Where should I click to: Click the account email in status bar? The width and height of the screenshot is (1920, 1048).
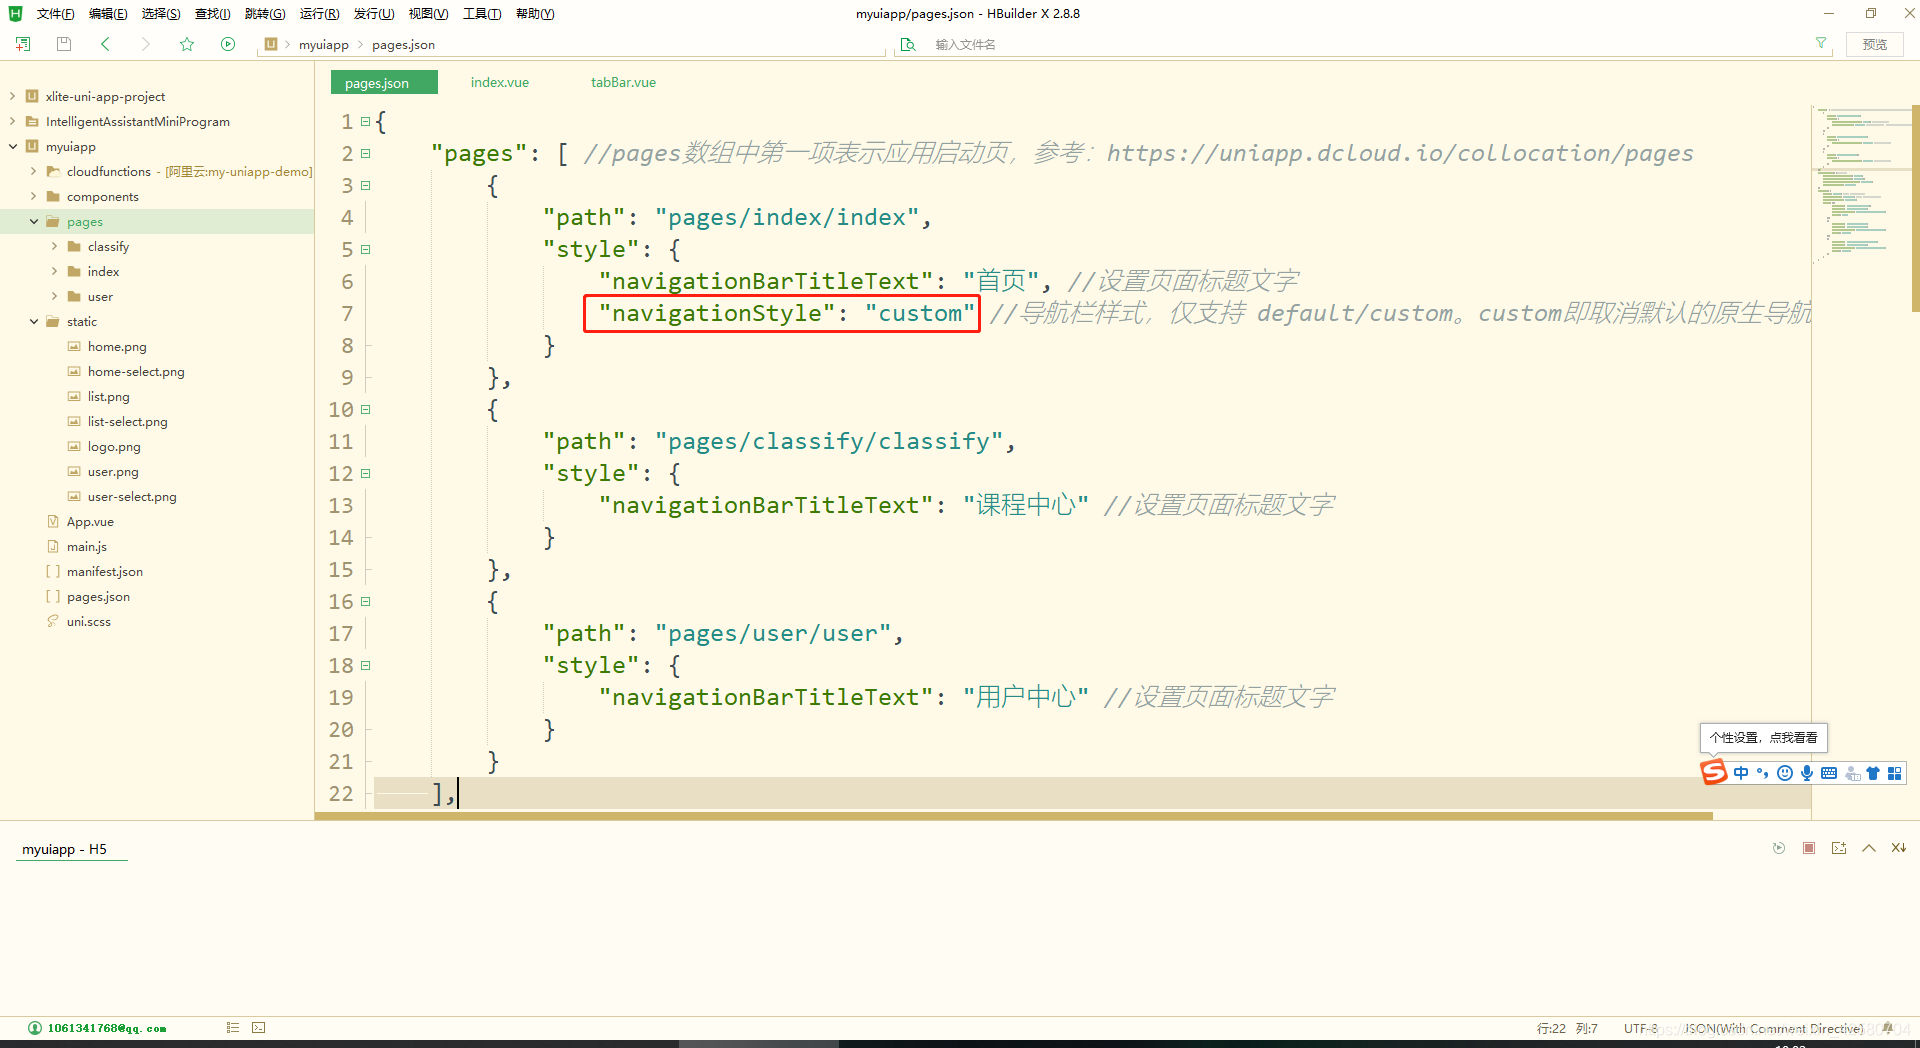click(107, 1028)
